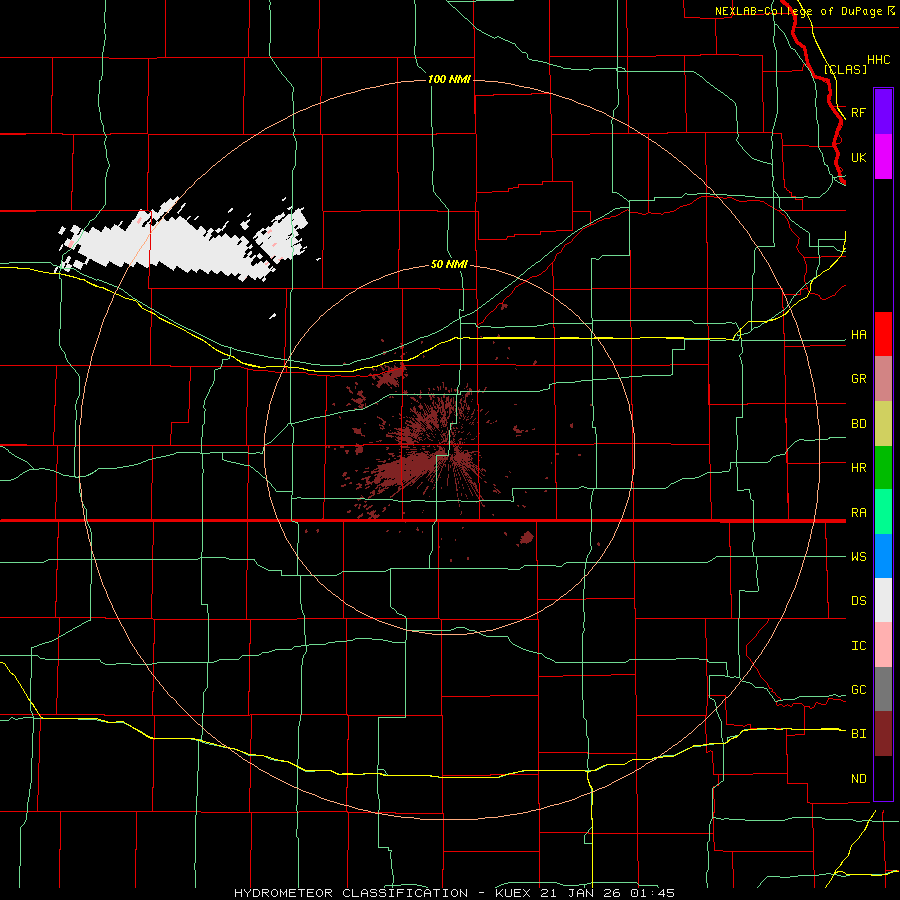The height and width of the screenshot is (900, 900).
Task: Click the GR legend label
Action: (x=858, y=379)
